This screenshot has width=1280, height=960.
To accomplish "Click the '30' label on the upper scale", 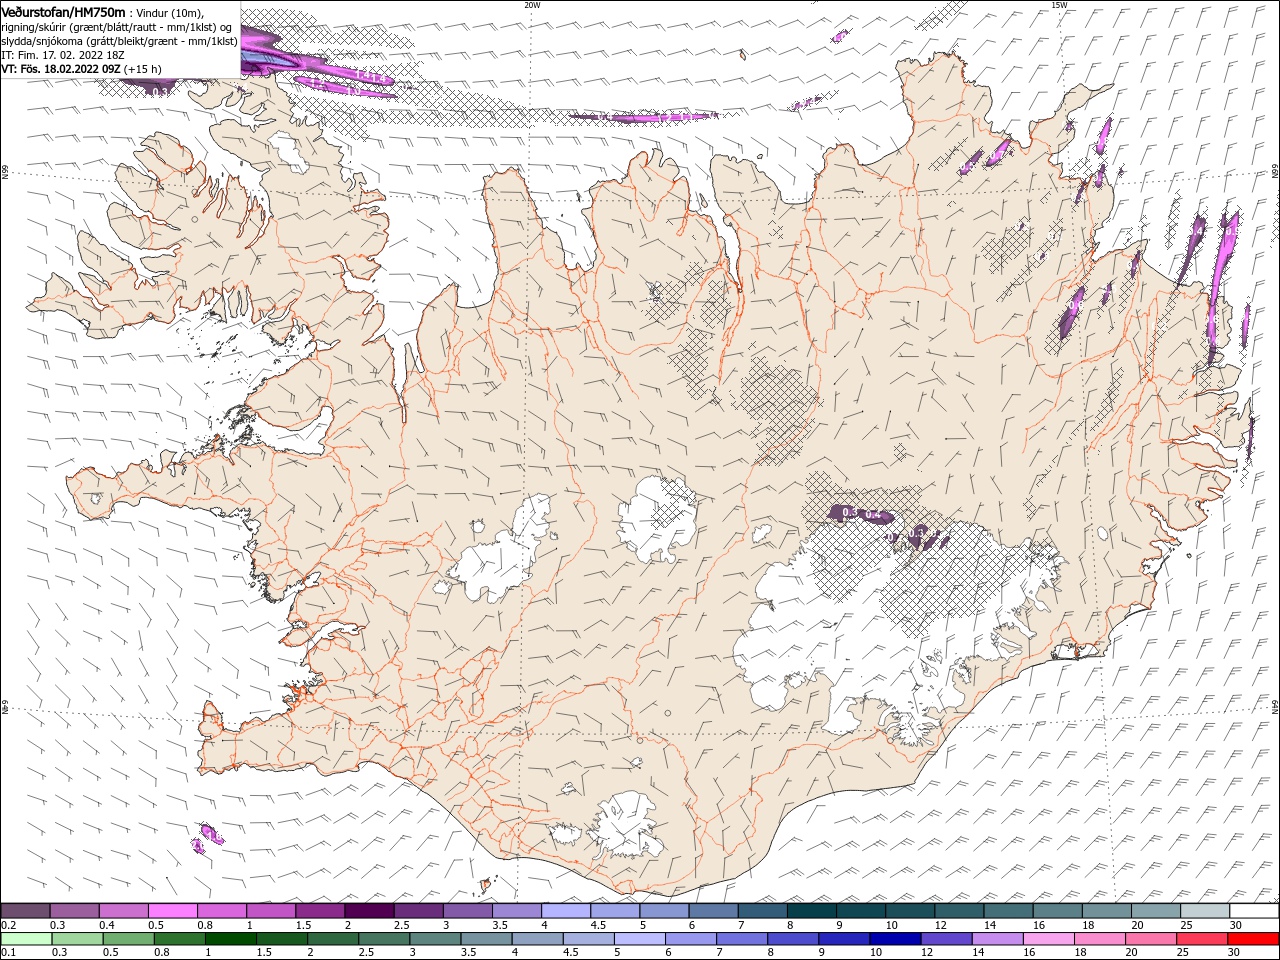I will click(1236, 925).
